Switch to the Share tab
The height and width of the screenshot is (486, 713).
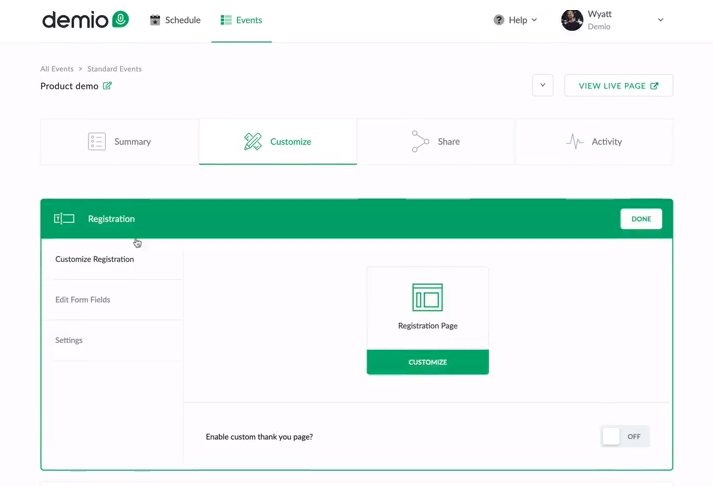[x=436, y=141]
